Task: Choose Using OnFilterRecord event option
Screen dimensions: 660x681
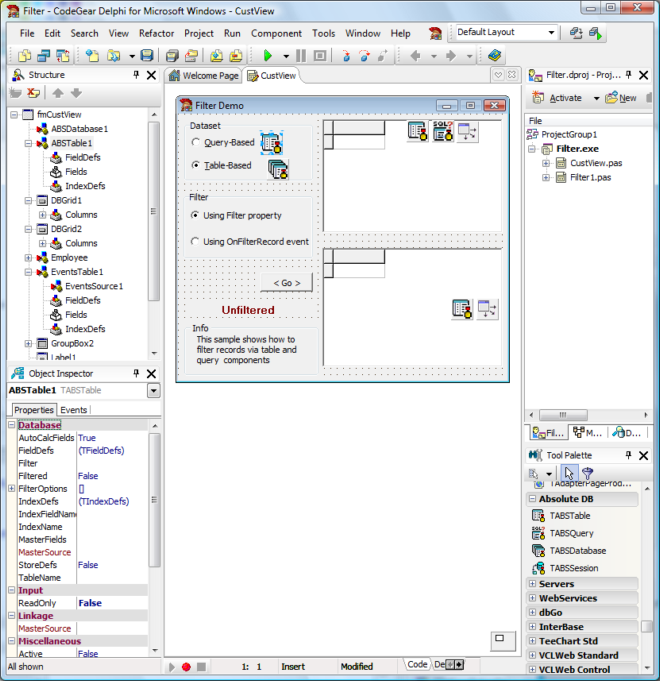Action: pyautogui.click(x=195, y=241)
